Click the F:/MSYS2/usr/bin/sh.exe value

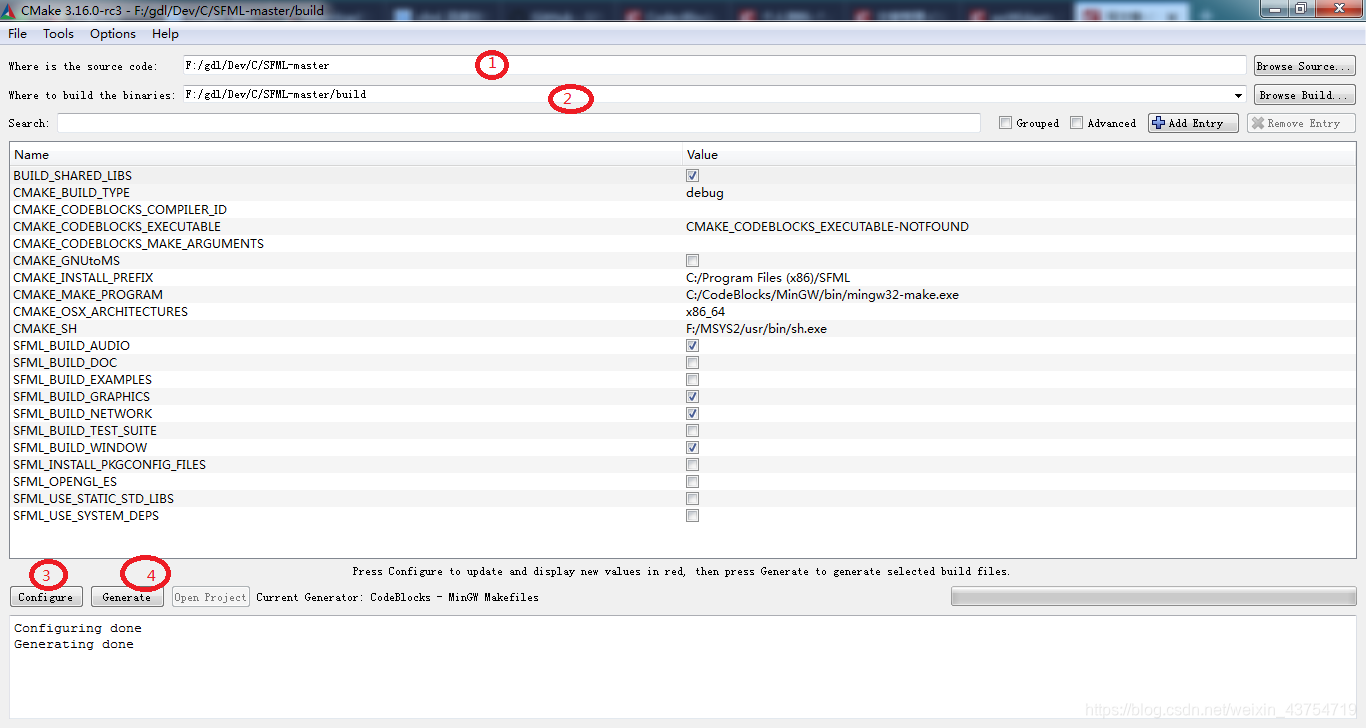[756, 329]
